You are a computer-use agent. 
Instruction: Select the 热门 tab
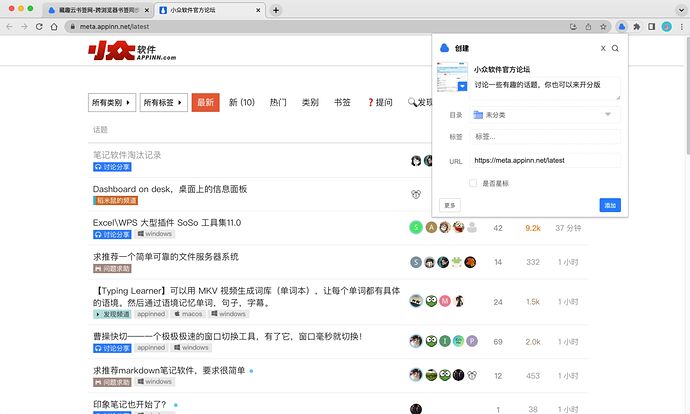[x=278, y=103]
